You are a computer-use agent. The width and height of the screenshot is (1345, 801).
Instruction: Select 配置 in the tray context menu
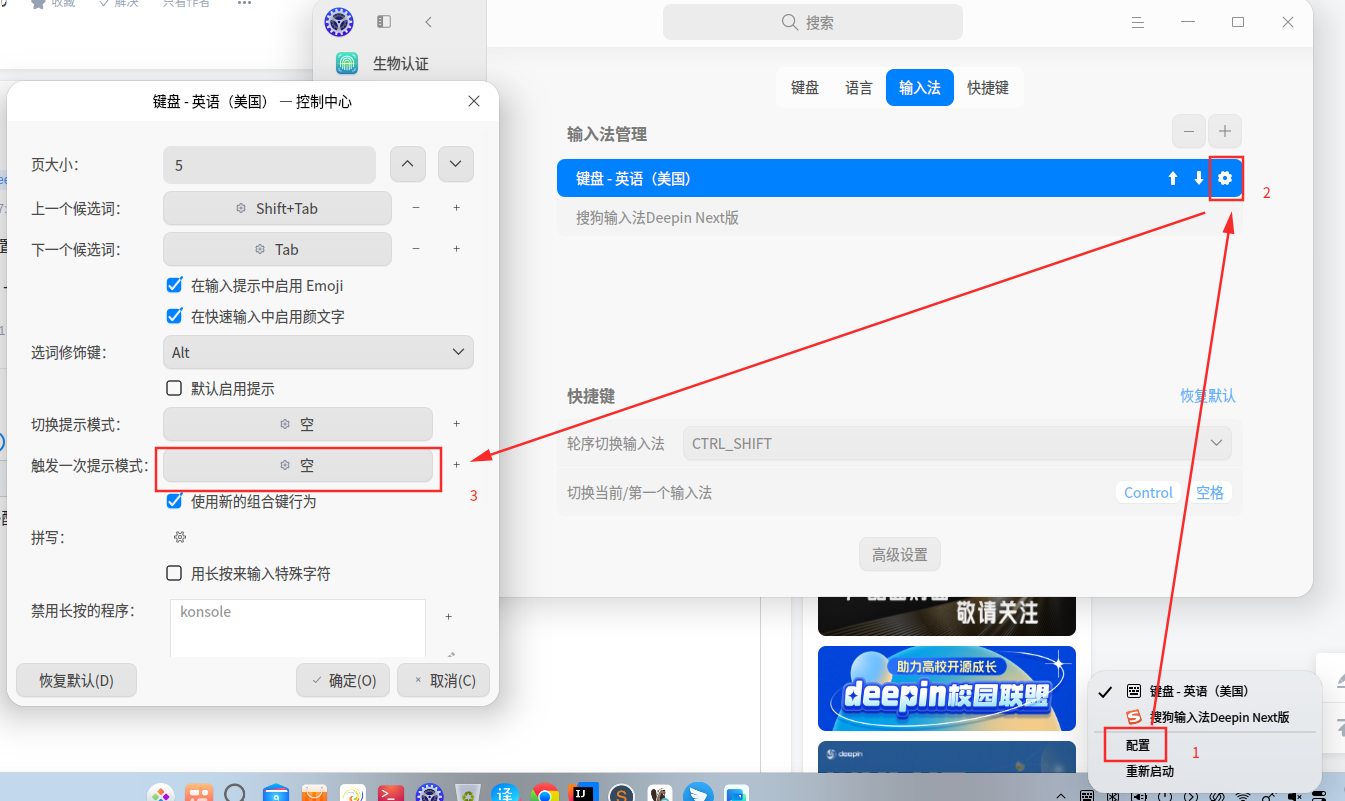pyautogui.click(x=1137, y=745)
